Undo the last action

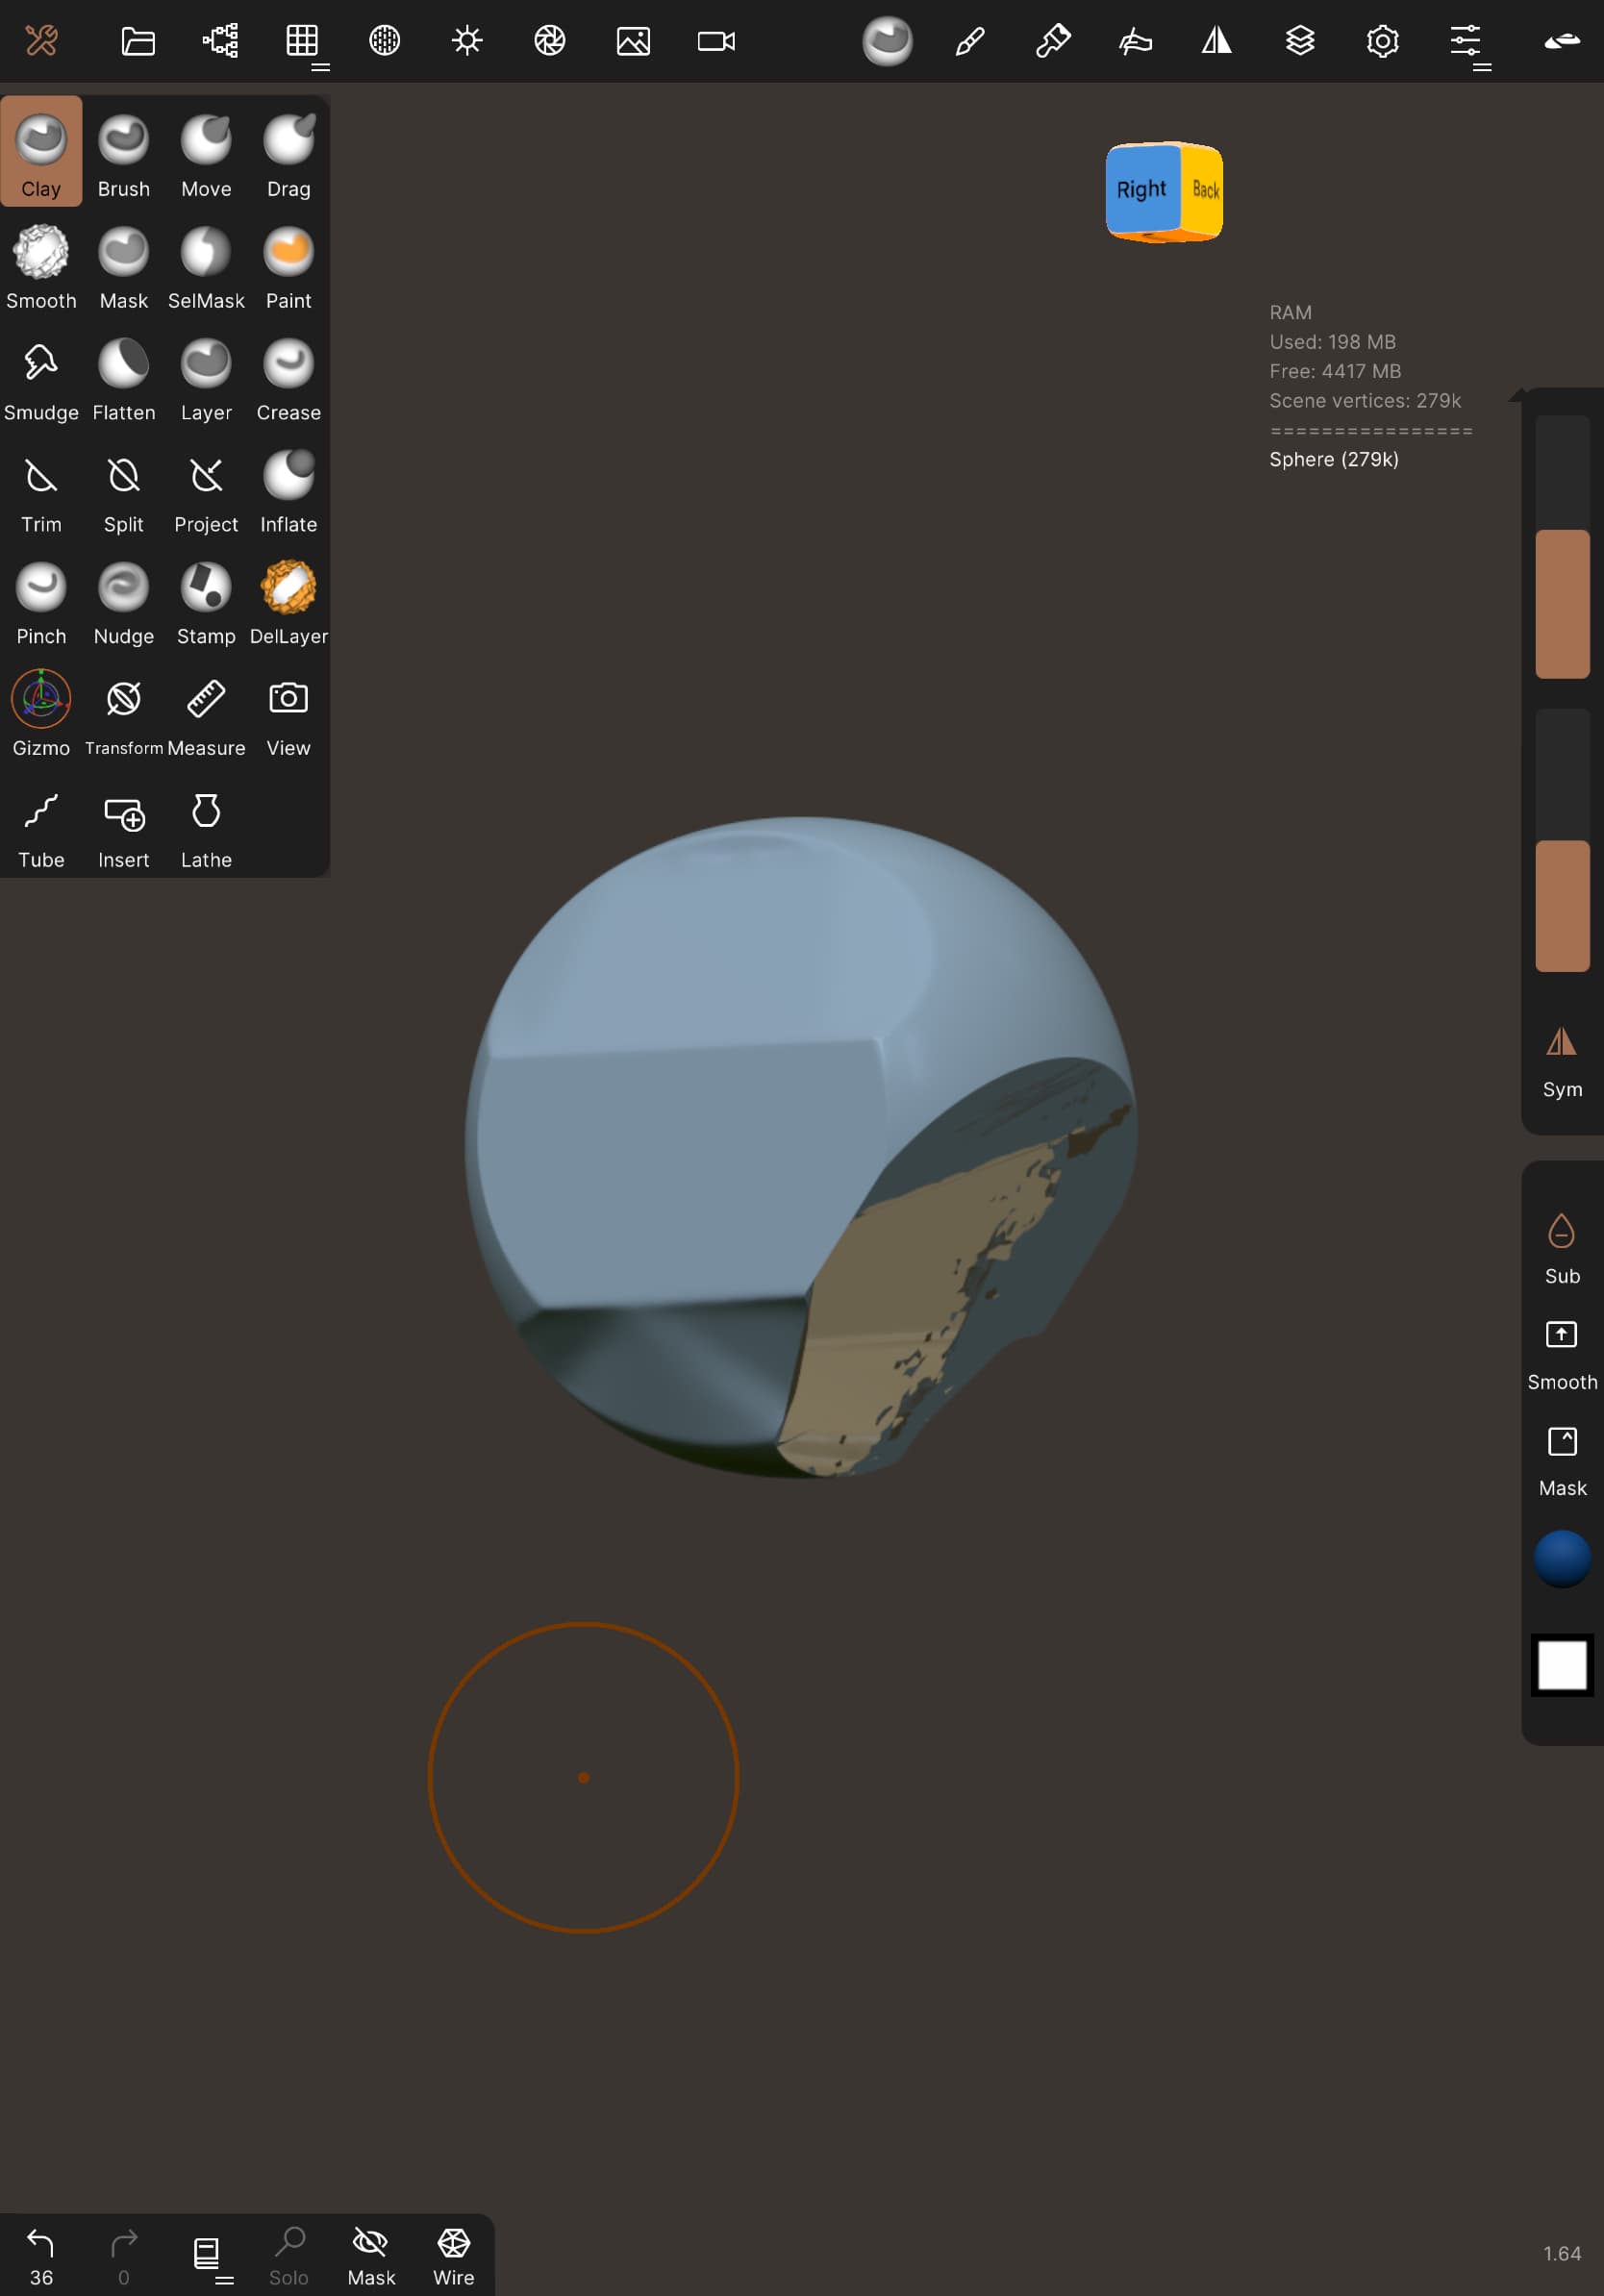point(41,2256)
